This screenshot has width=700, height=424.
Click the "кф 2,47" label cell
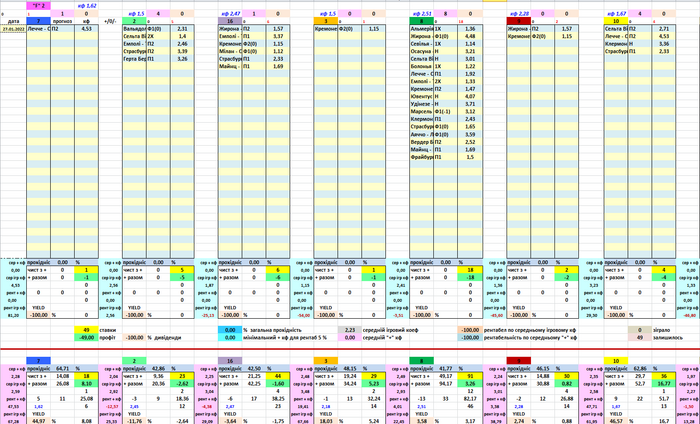[x=230, y=13]
